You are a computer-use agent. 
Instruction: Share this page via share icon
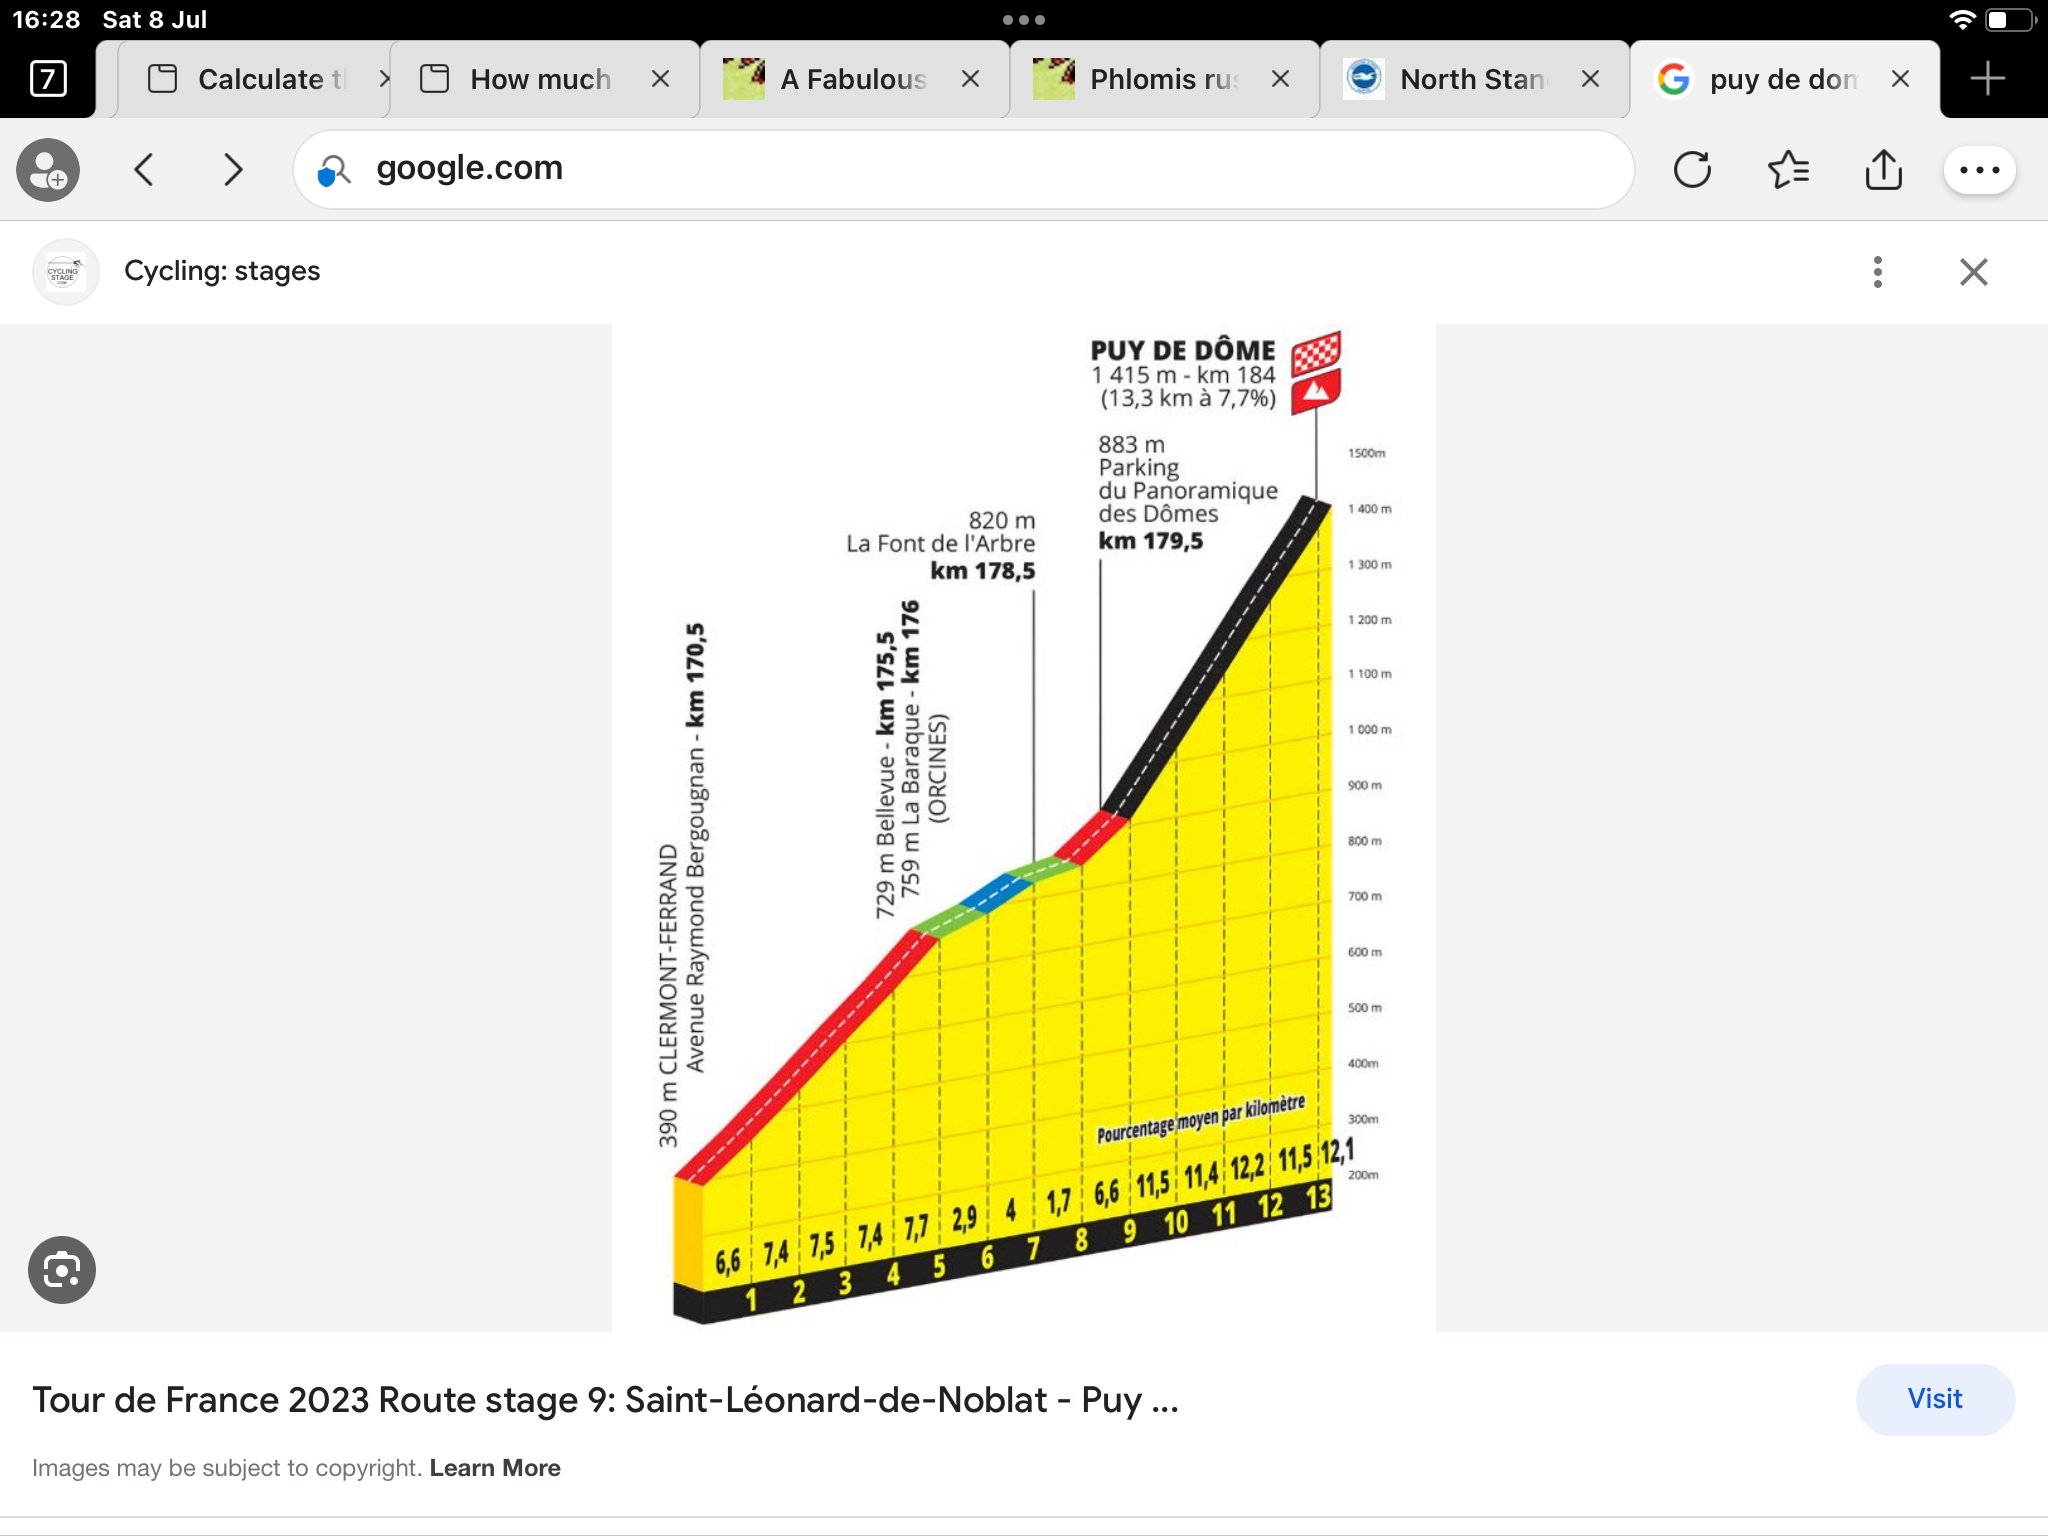point(1883,170)
